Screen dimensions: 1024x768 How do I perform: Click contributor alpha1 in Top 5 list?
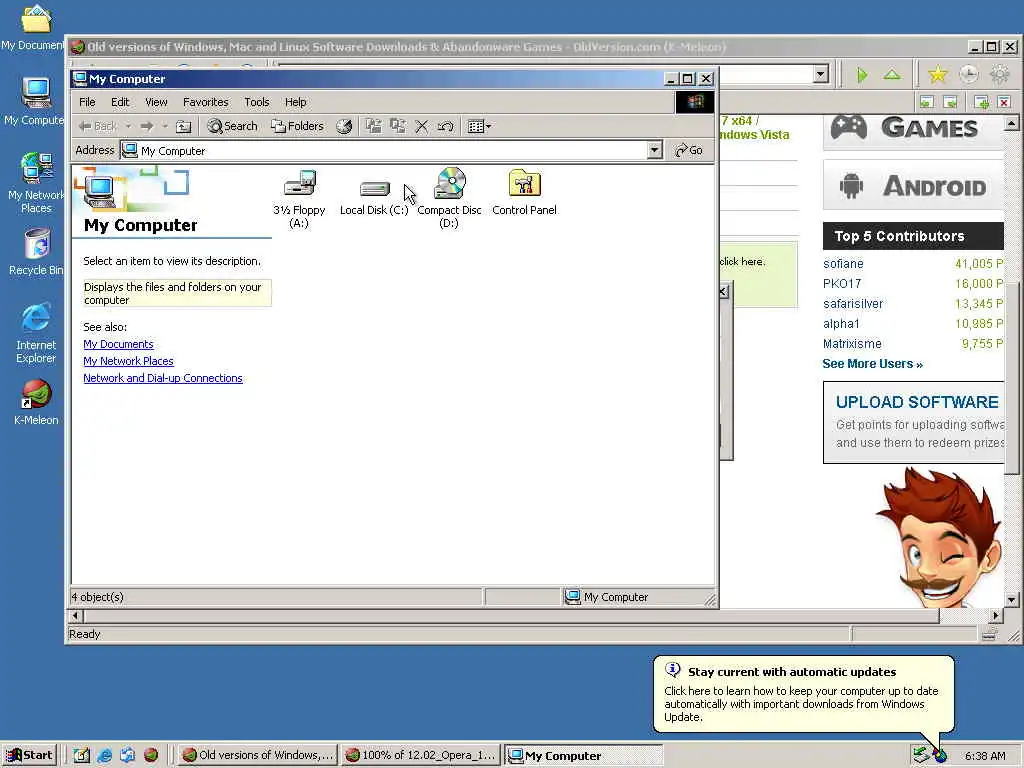point(841,323)
